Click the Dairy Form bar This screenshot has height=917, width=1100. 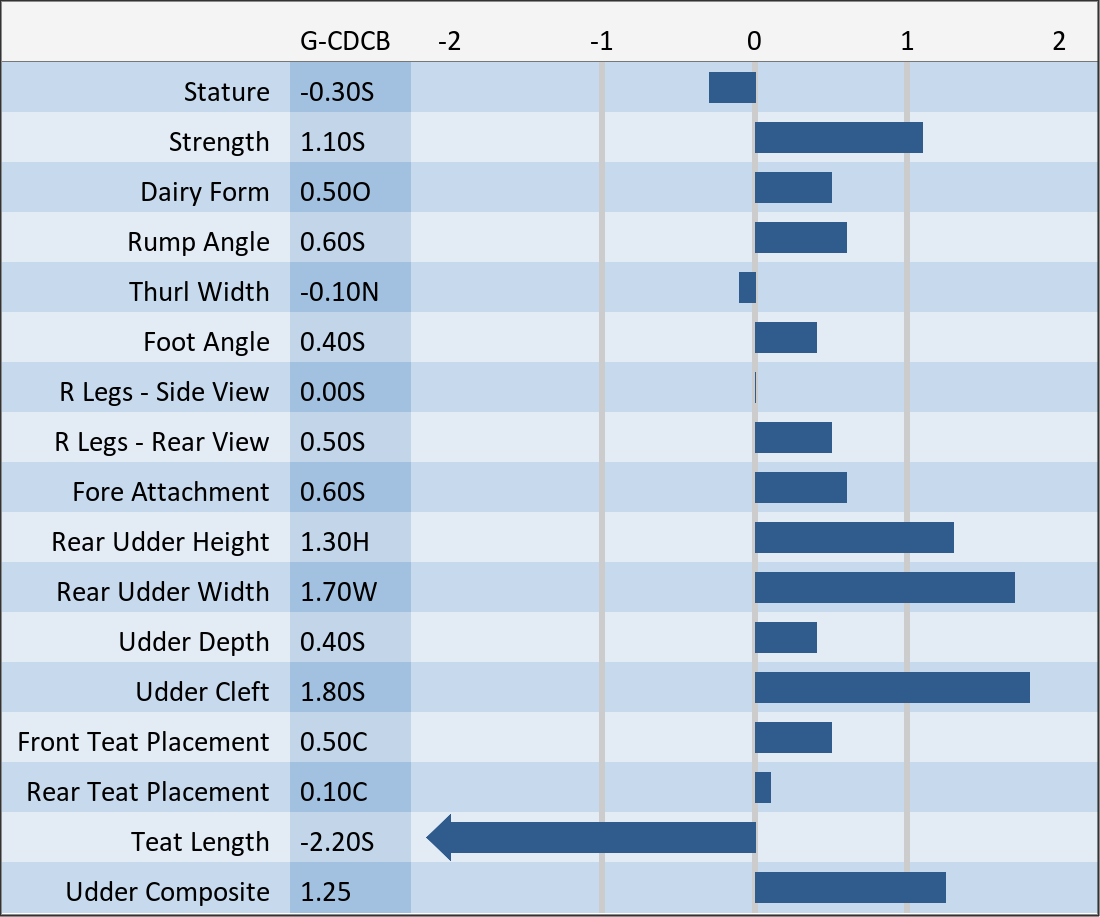(x=793, y=188)
